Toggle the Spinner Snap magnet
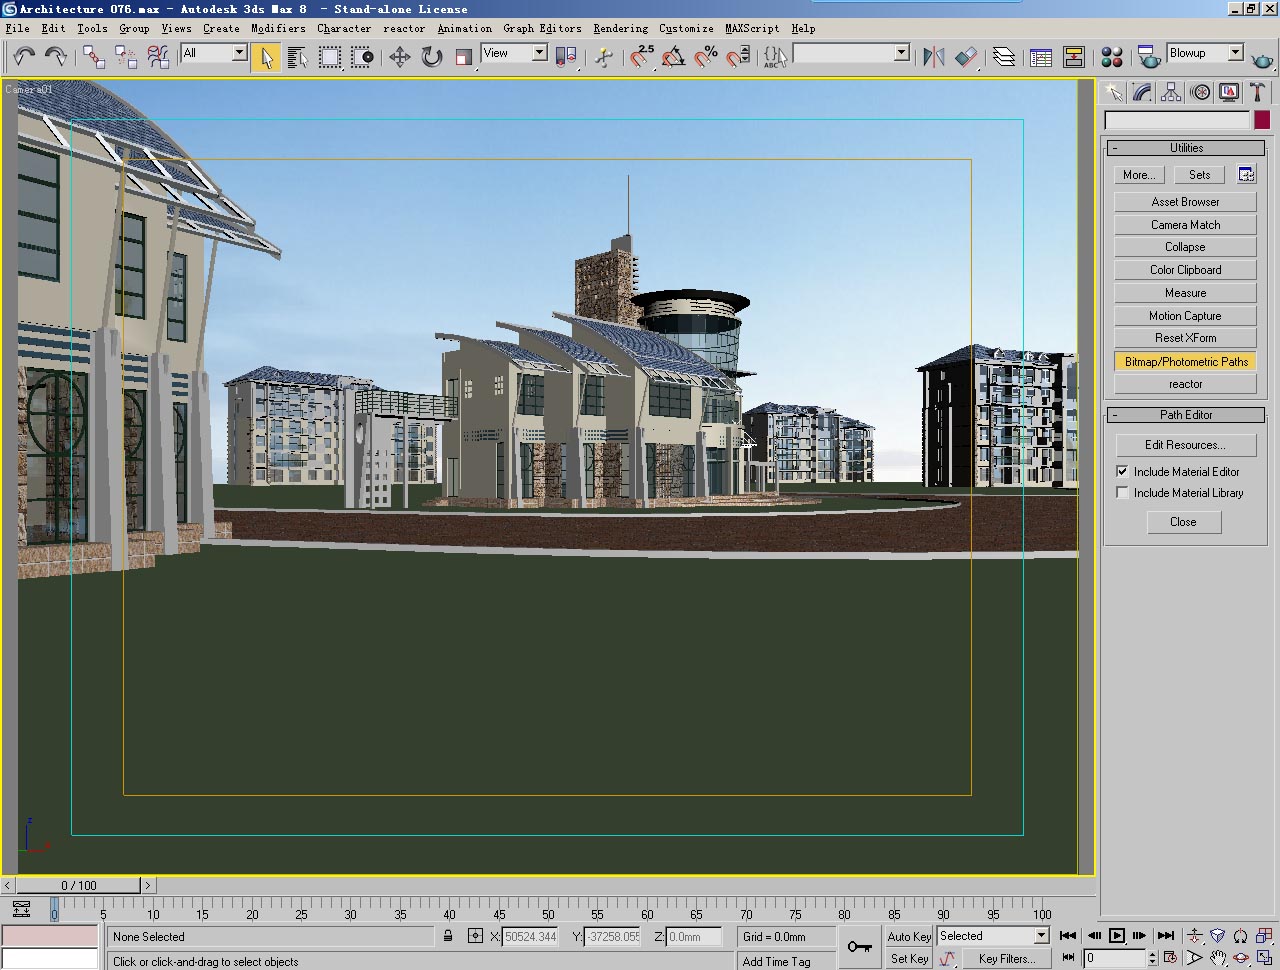This screenshot has height=970, width=1280. pyautogui.click(x=738, y=57)
